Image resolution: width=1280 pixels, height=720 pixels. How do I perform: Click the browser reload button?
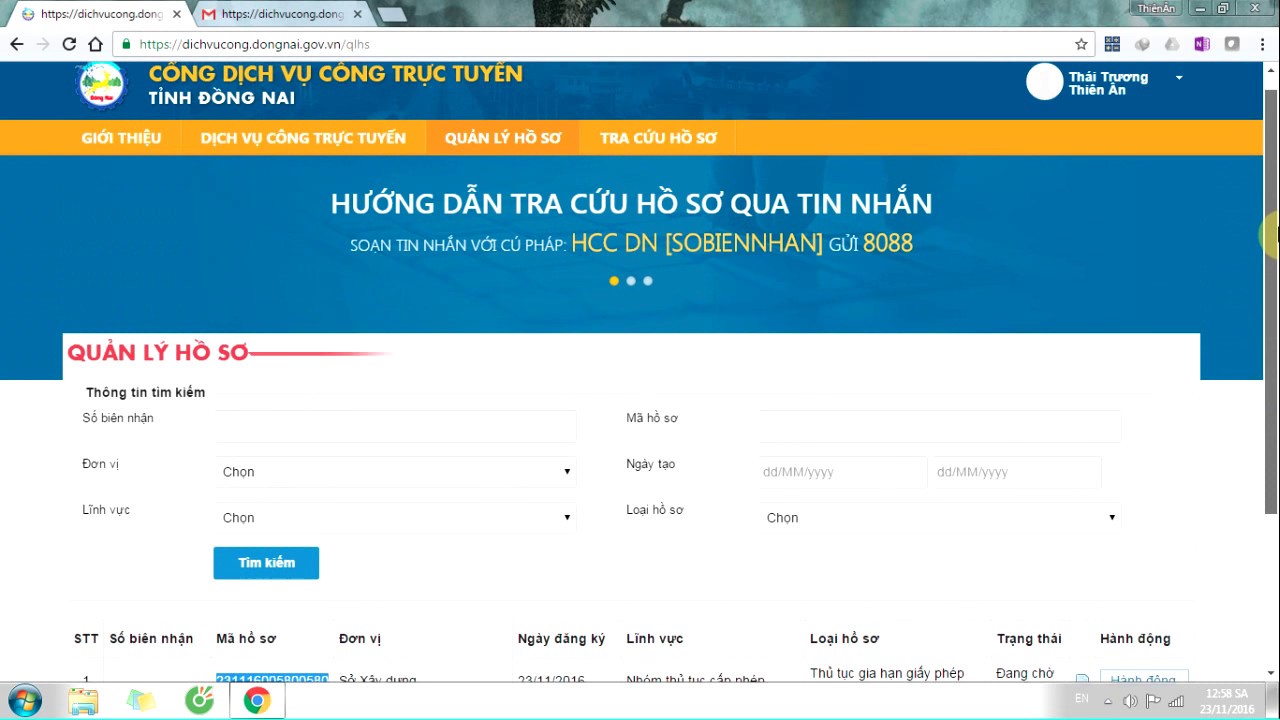point(69,44)
